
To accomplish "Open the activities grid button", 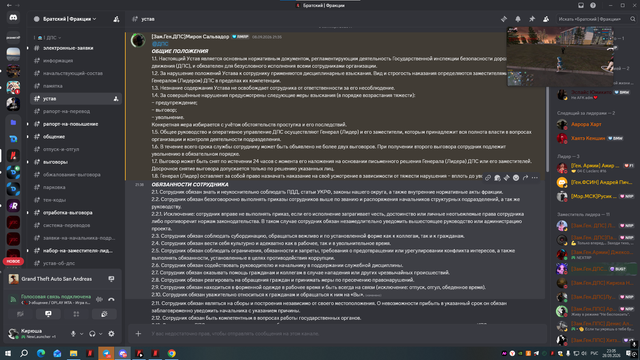I will [x=76, y=314].
